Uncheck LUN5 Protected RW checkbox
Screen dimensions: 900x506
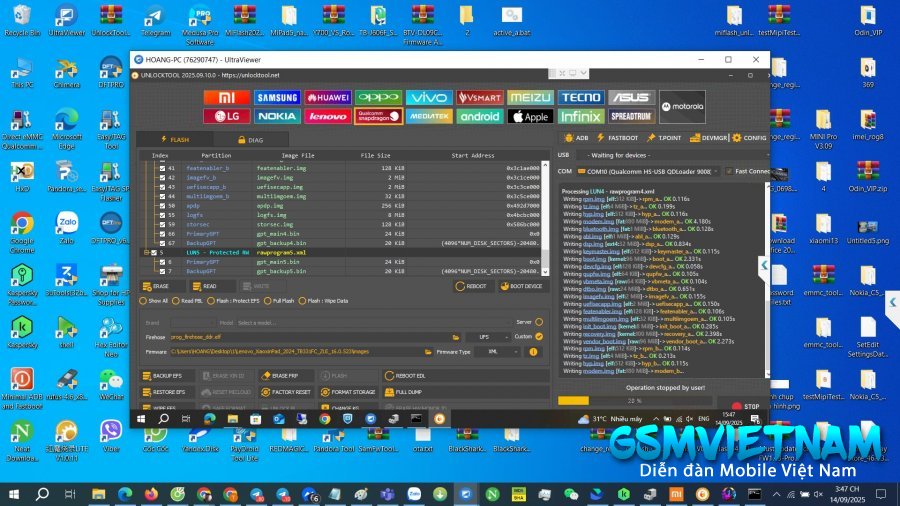tap(154, 252)
